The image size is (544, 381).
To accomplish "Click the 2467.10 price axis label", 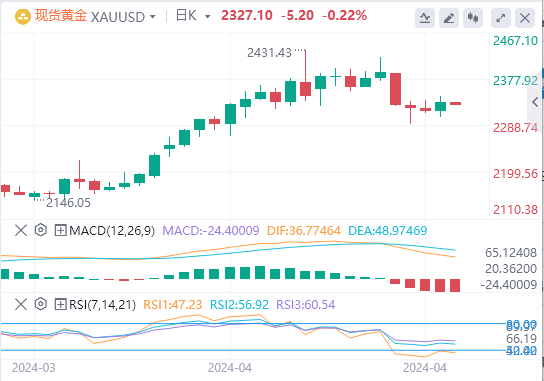I will coord(516,41).
